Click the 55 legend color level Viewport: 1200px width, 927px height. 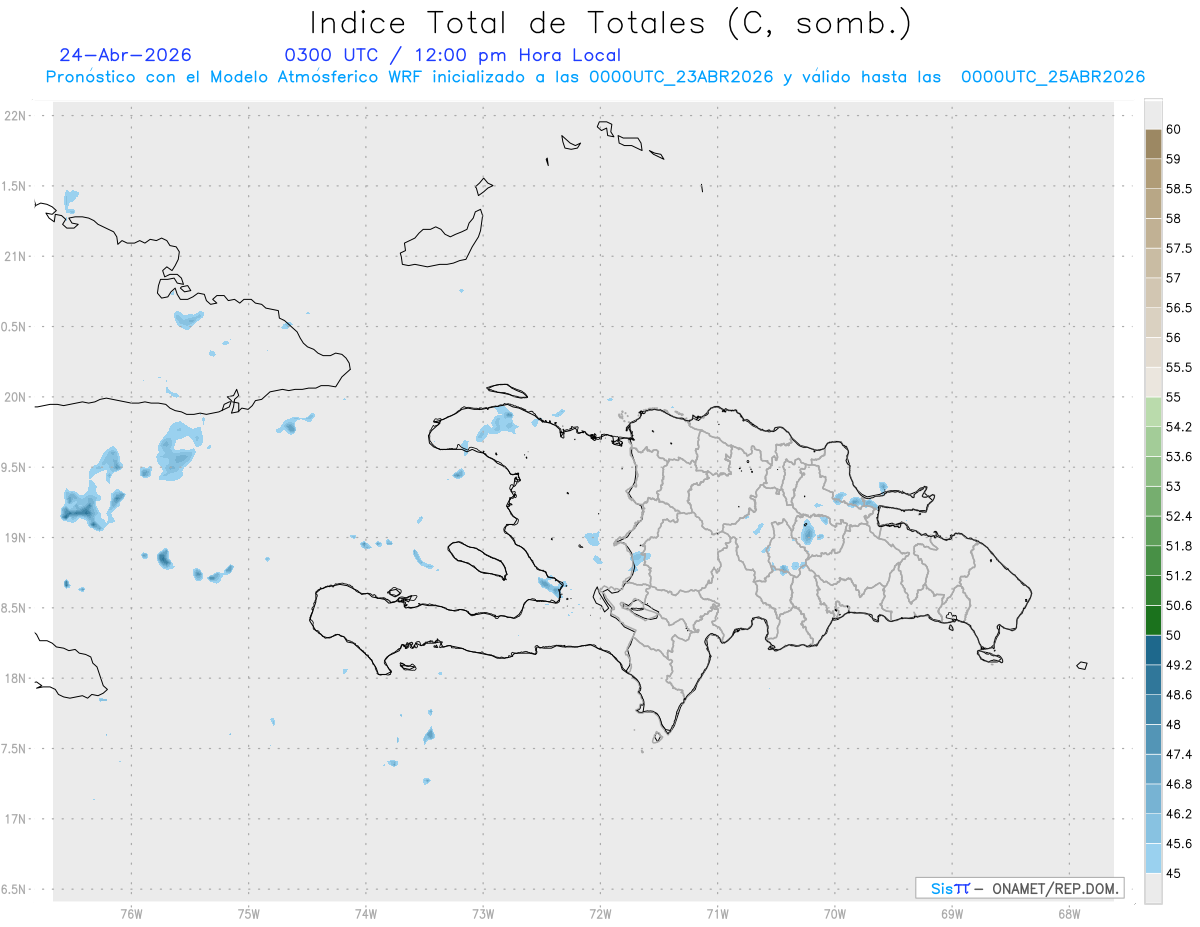[1153, 382]
